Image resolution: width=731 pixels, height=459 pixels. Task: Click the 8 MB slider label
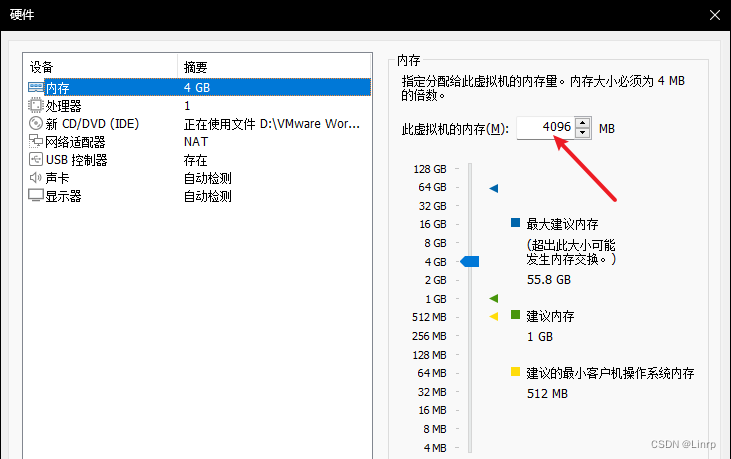click(x=435, y=429)
